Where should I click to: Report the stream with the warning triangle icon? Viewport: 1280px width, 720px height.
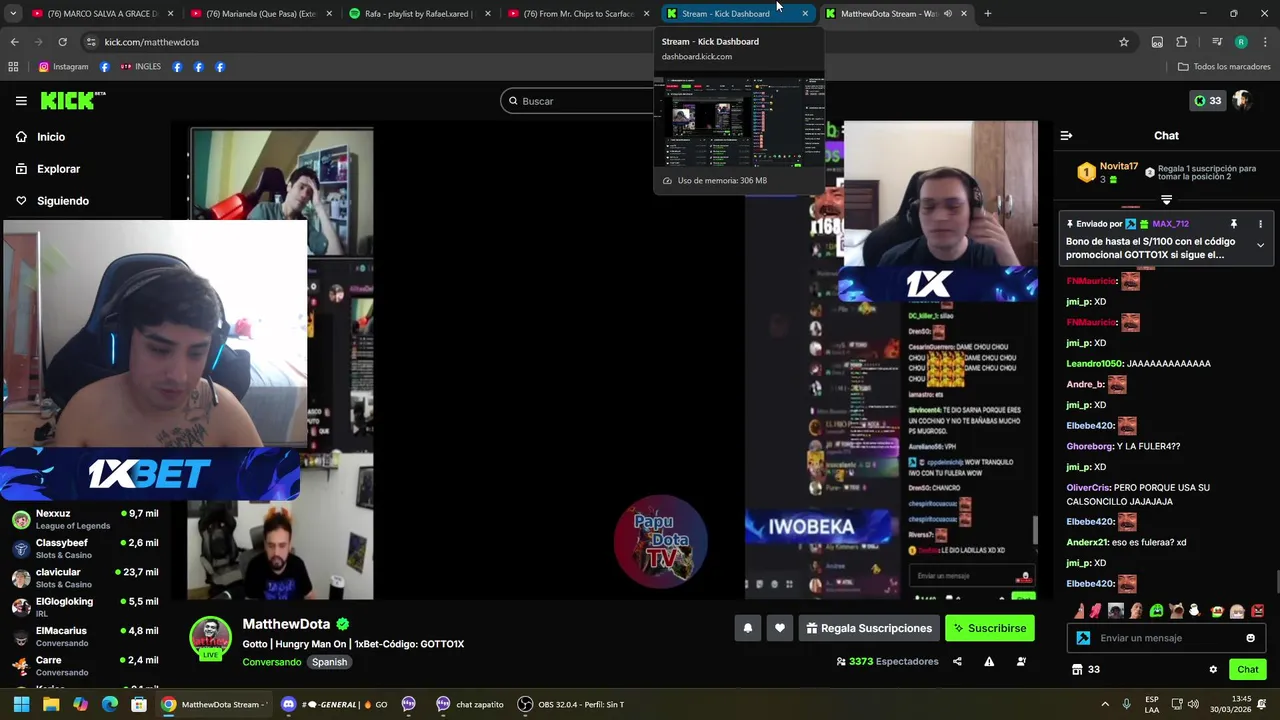[x=989, y=661]
